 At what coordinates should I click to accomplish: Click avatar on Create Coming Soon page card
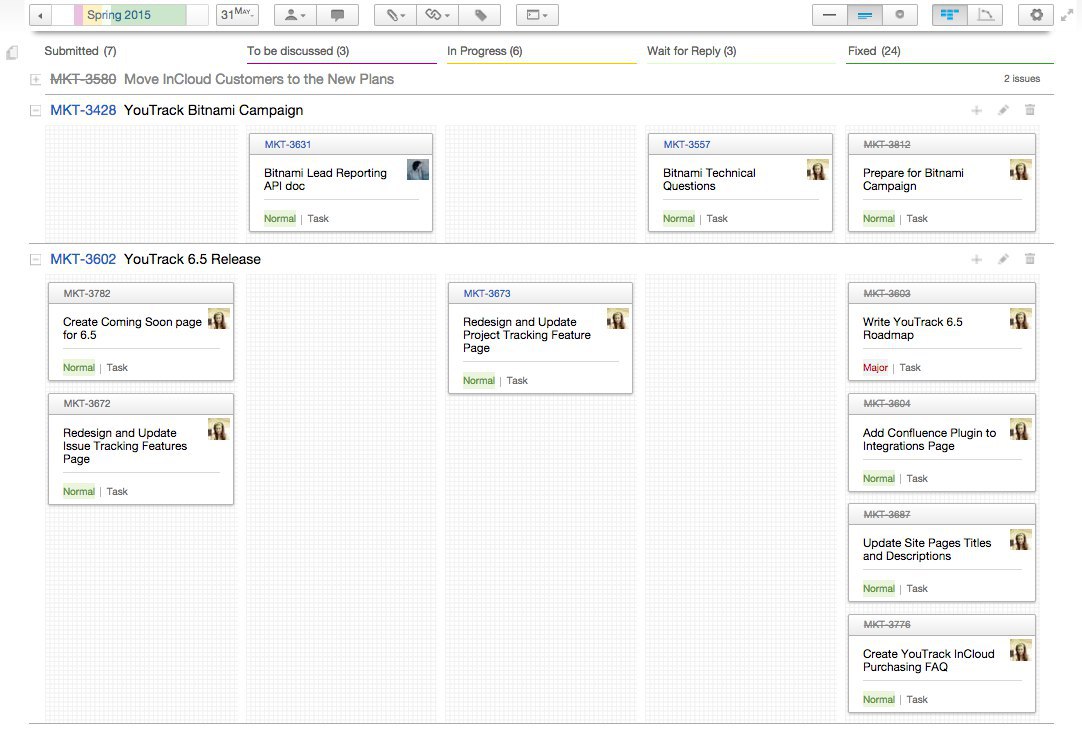tap(219, 319)
